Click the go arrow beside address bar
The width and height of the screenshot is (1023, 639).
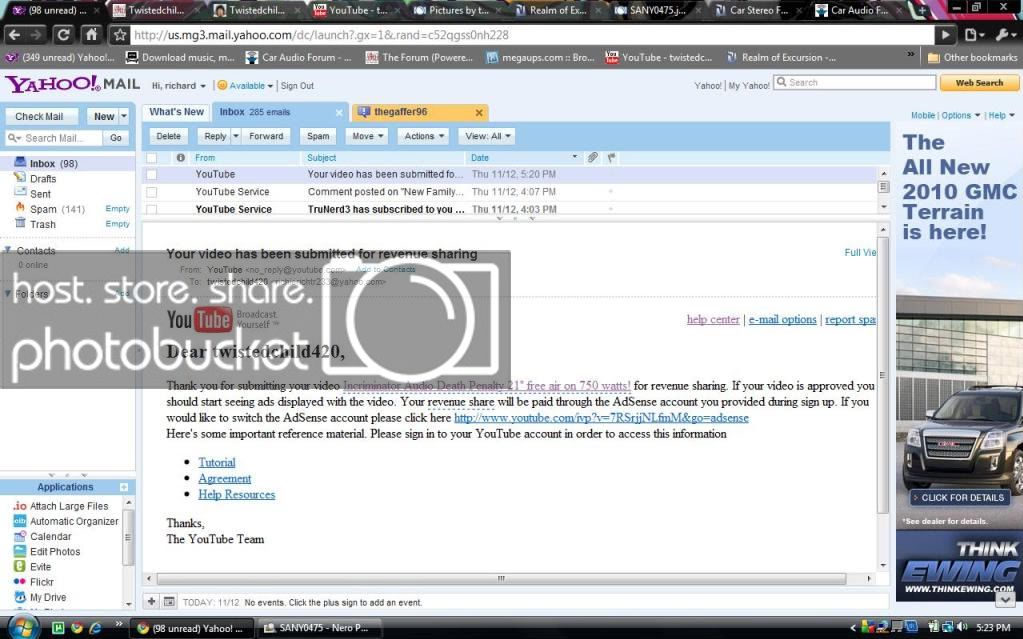click(945, 35)
